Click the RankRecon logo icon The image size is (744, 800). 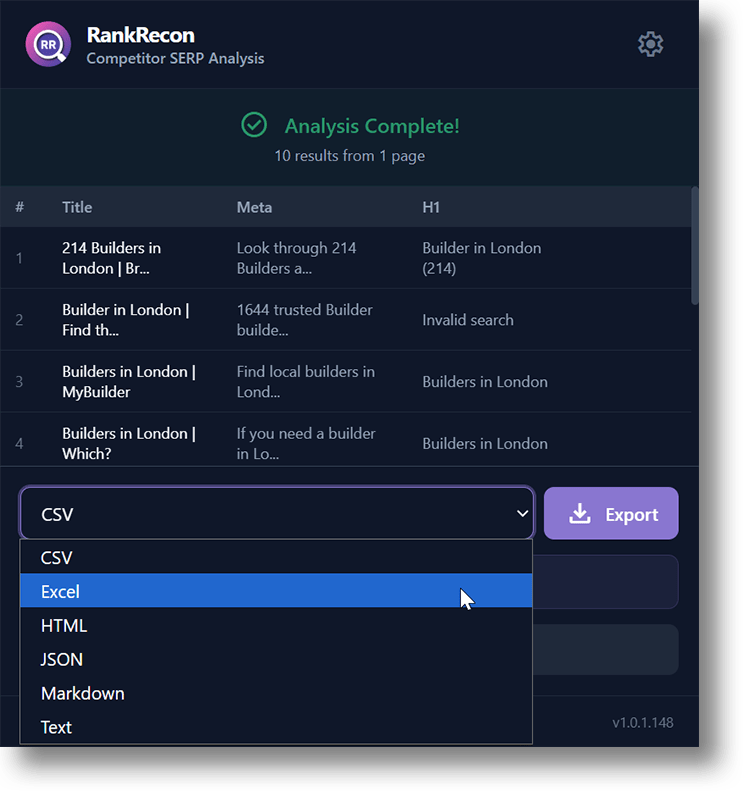click(x=48, y=44)
